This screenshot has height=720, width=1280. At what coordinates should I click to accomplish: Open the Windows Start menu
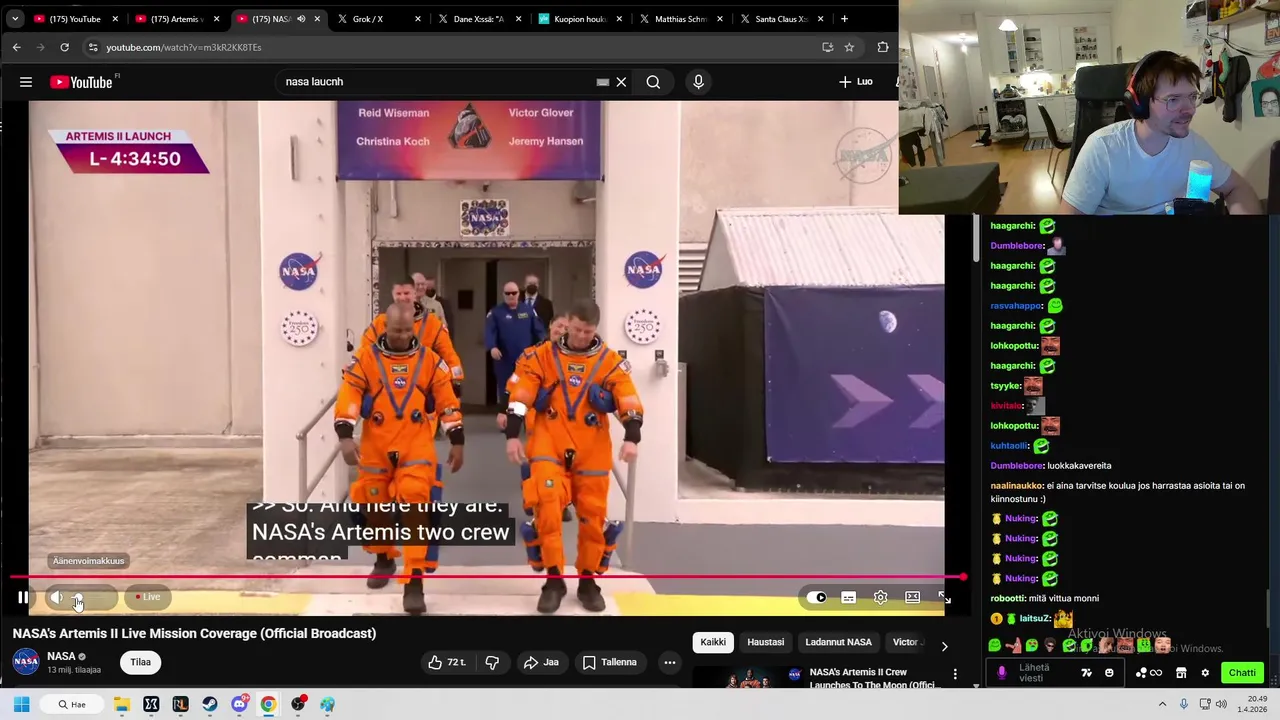[21, 704]
